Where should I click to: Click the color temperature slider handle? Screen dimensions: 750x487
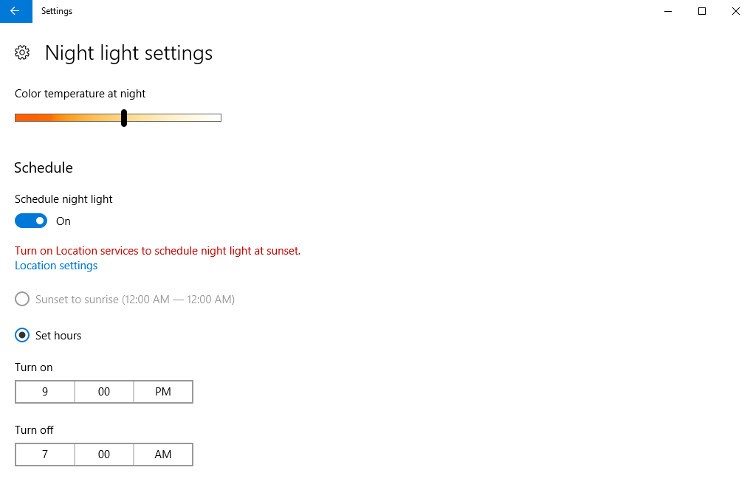(x=124, y=118)
